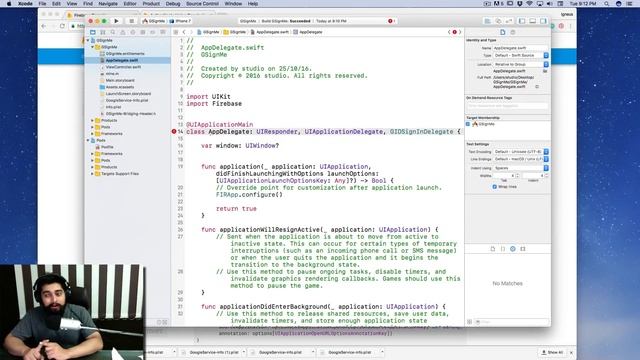The image size is (640, 360).
Task: Expand Targets Support Files folder
Action: 93,174
